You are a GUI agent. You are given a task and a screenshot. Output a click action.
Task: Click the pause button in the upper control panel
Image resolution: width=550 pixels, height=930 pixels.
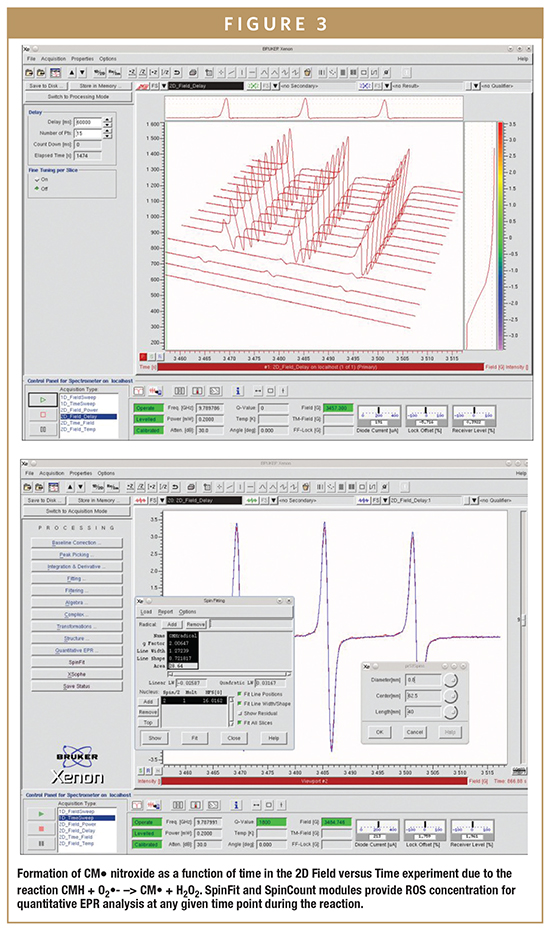tap(42, 429)
